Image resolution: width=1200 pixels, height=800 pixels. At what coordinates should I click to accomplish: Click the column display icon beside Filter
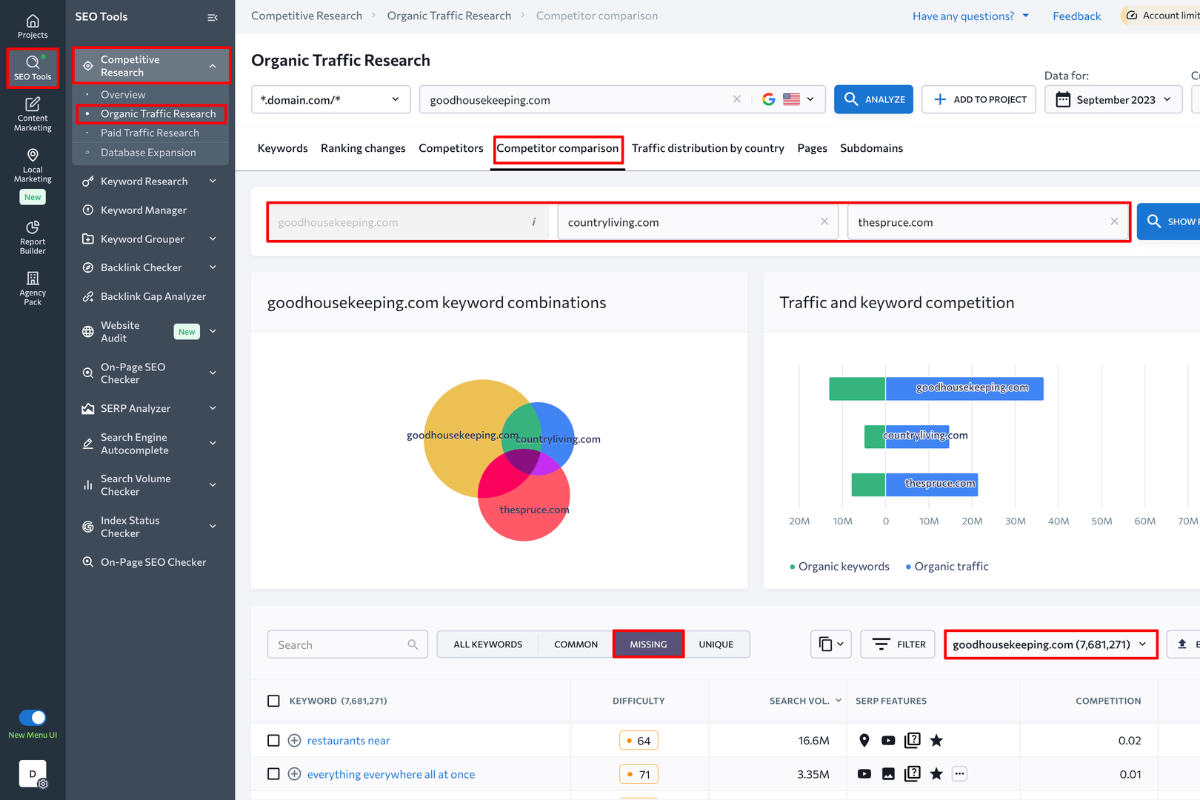pos(830,644)
